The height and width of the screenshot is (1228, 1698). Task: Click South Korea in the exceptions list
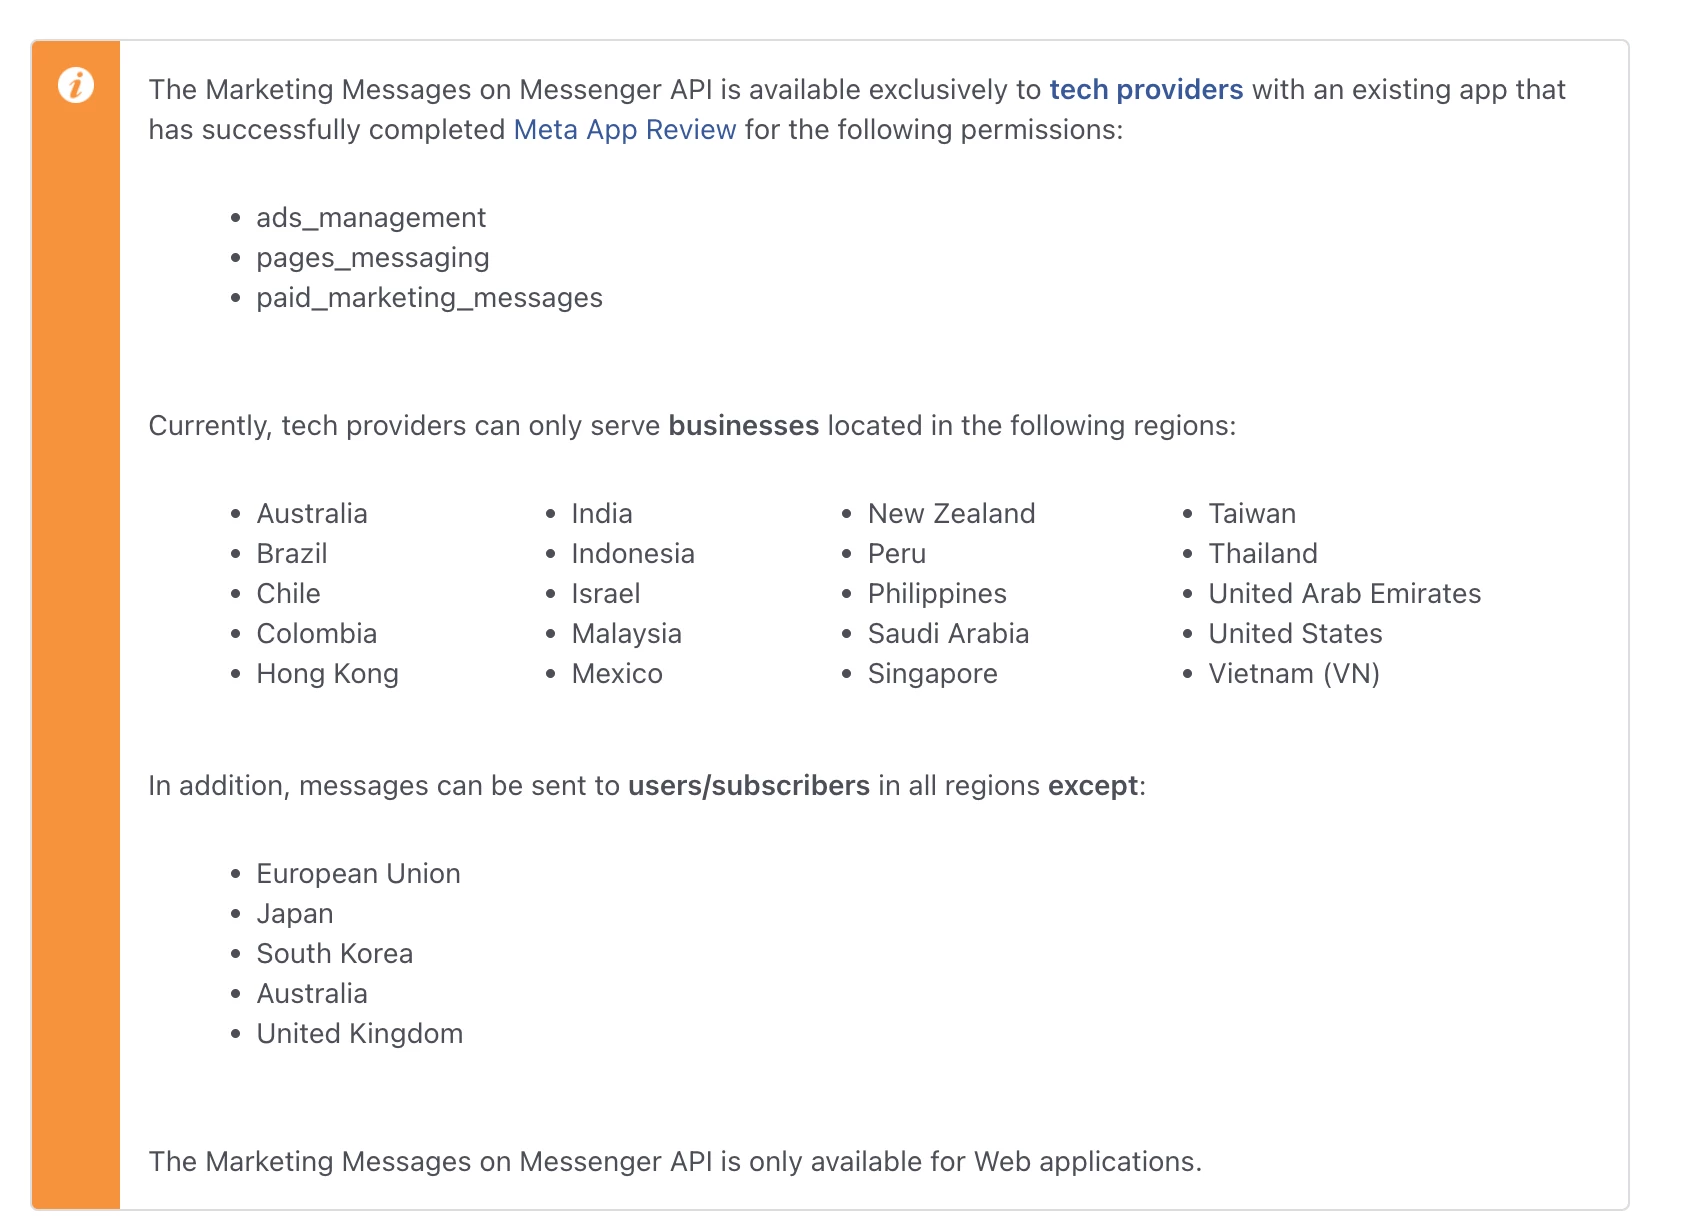tap(334, 954)
